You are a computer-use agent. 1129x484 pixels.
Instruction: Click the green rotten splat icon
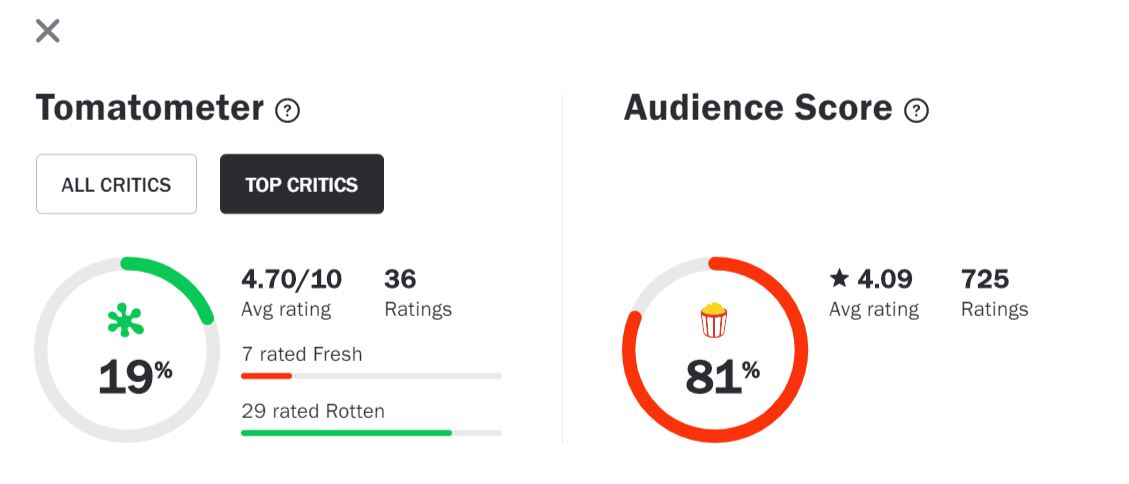[x=126, y=320]
